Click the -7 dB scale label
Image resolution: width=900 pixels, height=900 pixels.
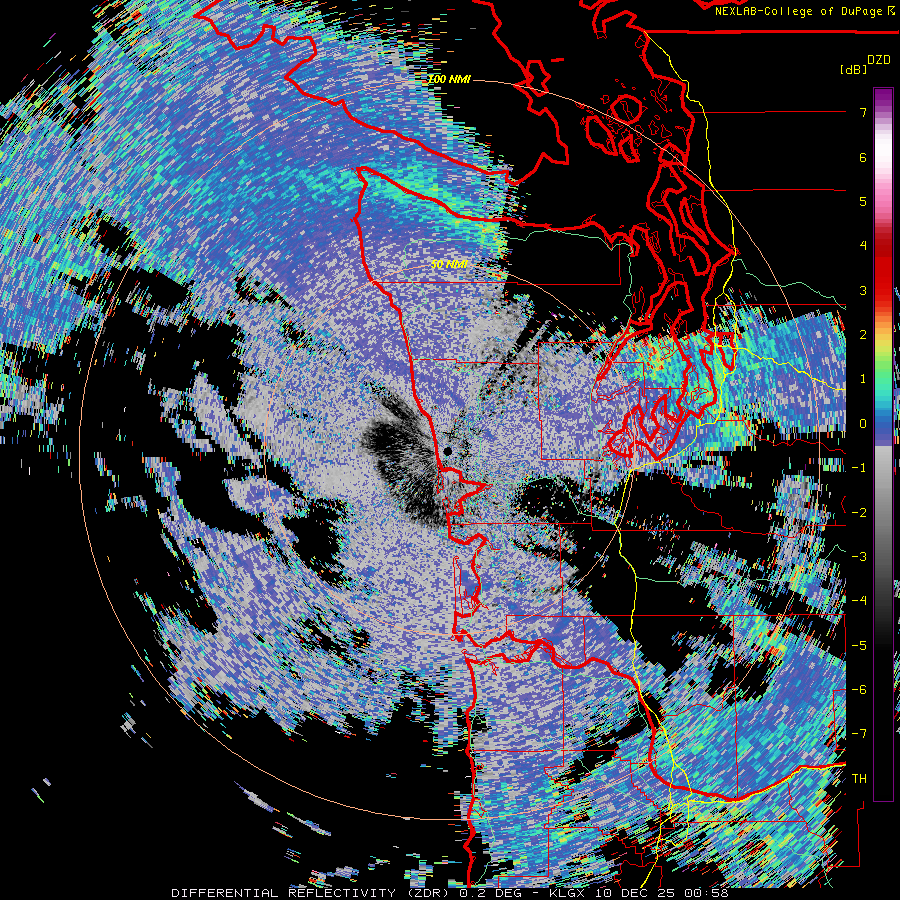(x=859, y=734)
